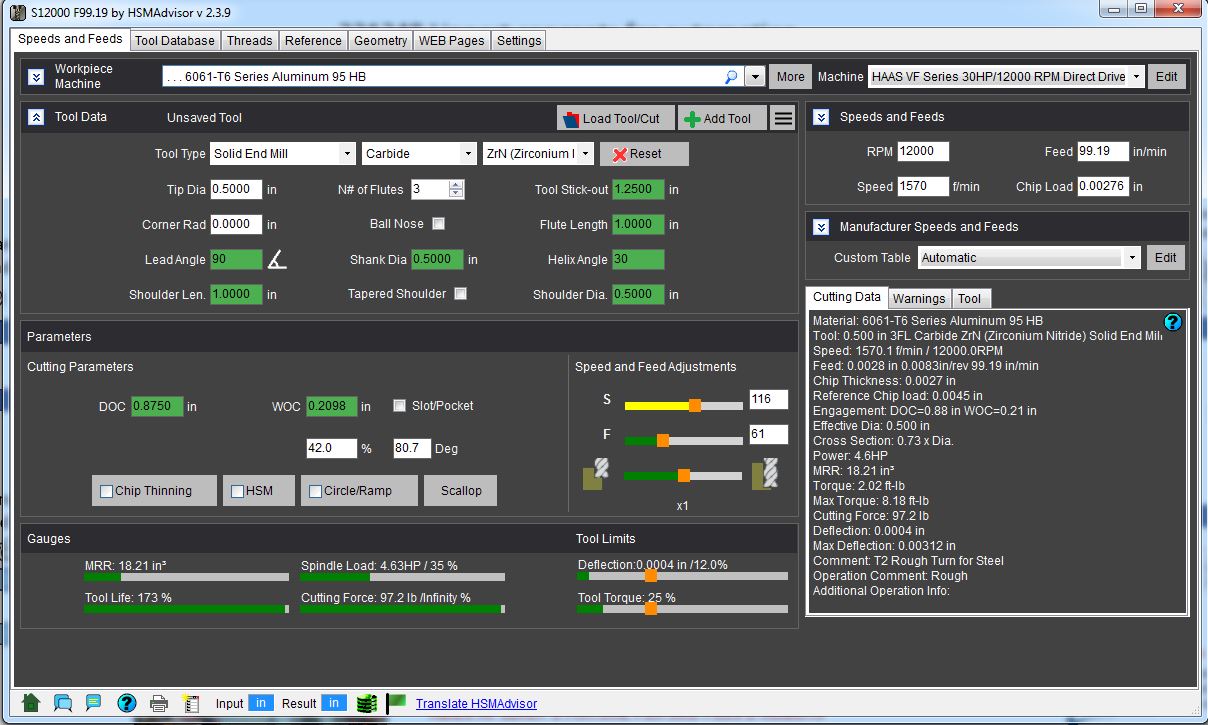The image size is (1208, 725).
Task: Click the blue help question mark in bottom bar
Action: coord(127,703)
